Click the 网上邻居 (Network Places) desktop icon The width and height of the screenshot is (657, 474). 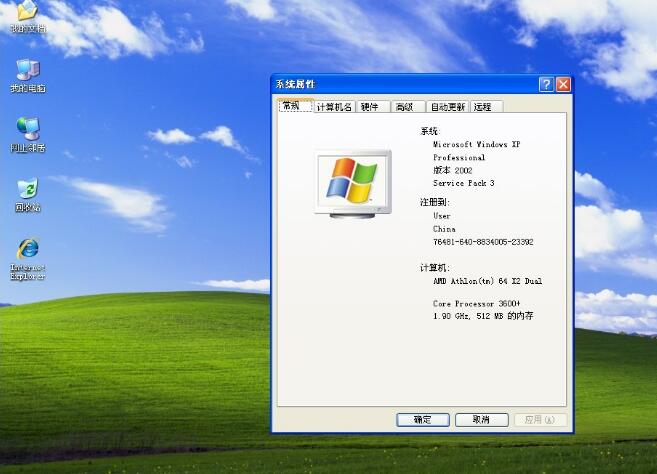pyautogui.click(x=27, y=131)
